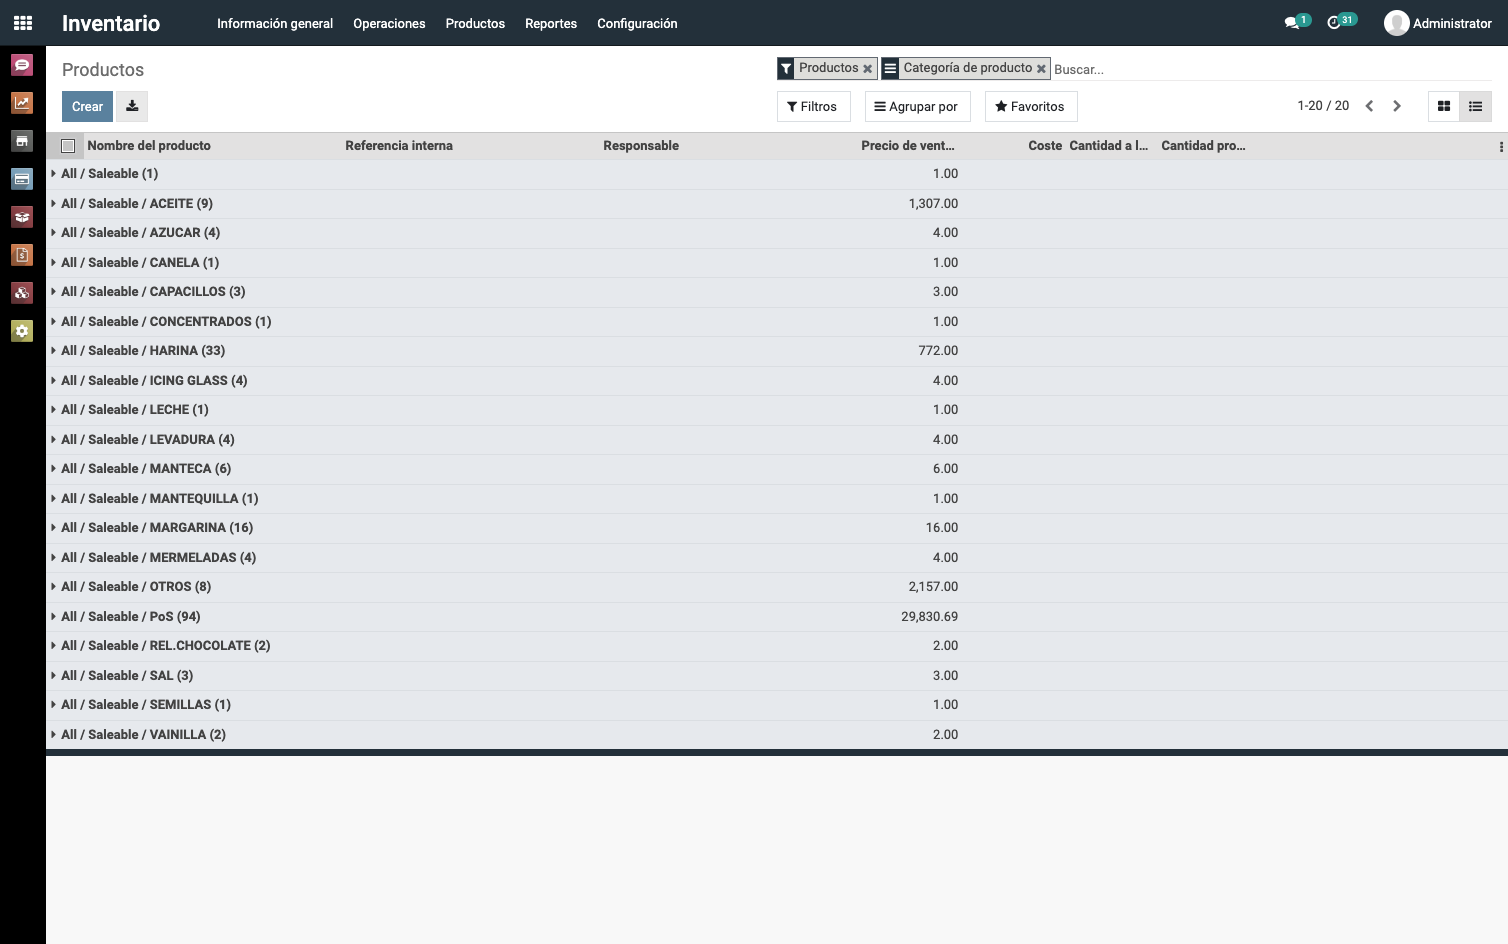1508x944 pixels.
Task: Remove the Productos filter tag
Action: (868, 69)
